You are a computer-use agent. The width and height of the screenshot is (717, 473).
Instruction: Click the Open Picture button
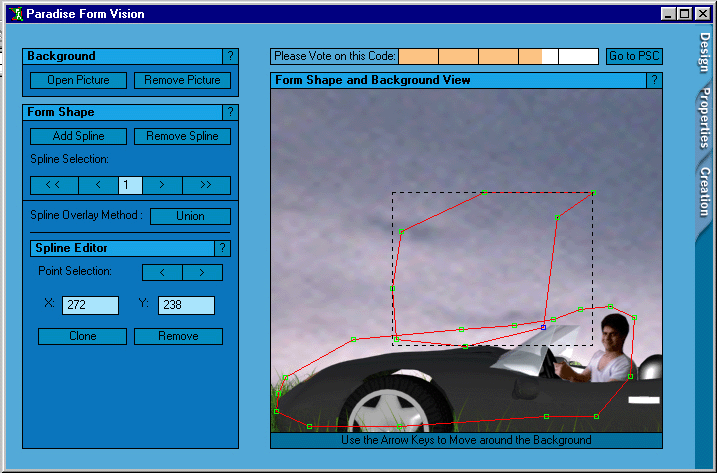pos(77,80)
